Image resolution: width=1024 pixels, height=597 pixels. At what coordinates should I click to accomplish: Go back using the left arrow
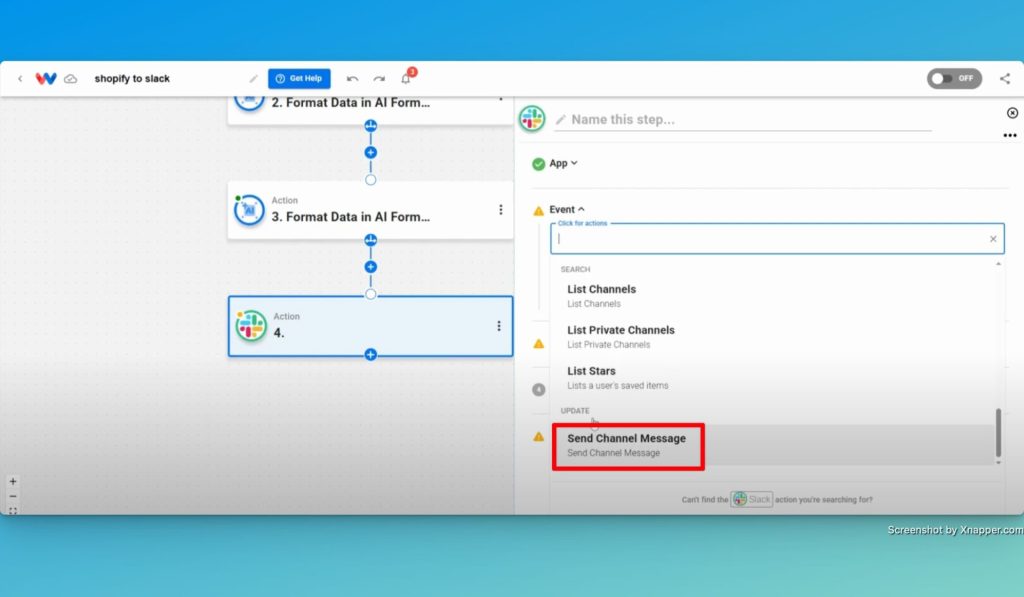tap(20, 78)
